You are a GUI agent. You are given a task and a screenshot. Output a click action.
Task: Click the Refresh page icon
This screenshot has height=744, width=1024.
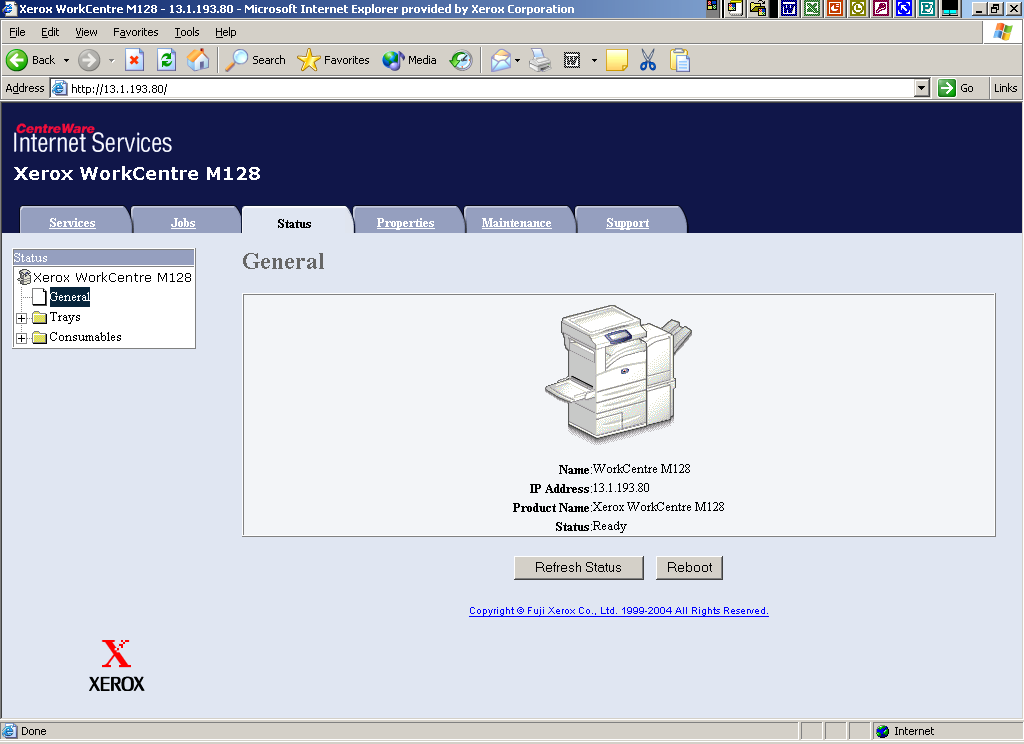tap(167, 60)
